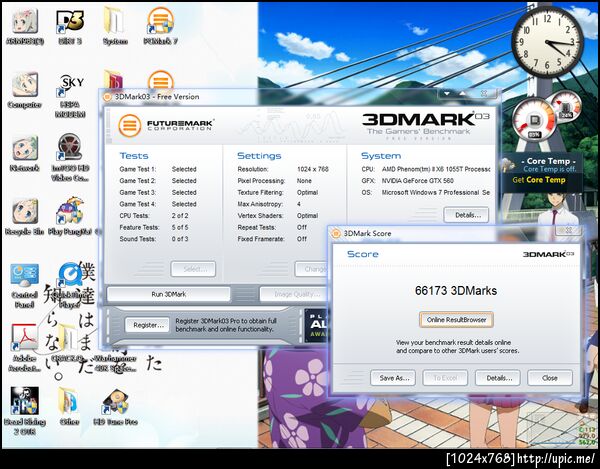Open the DiRT 3 desktop shortcut

point(70,26)
